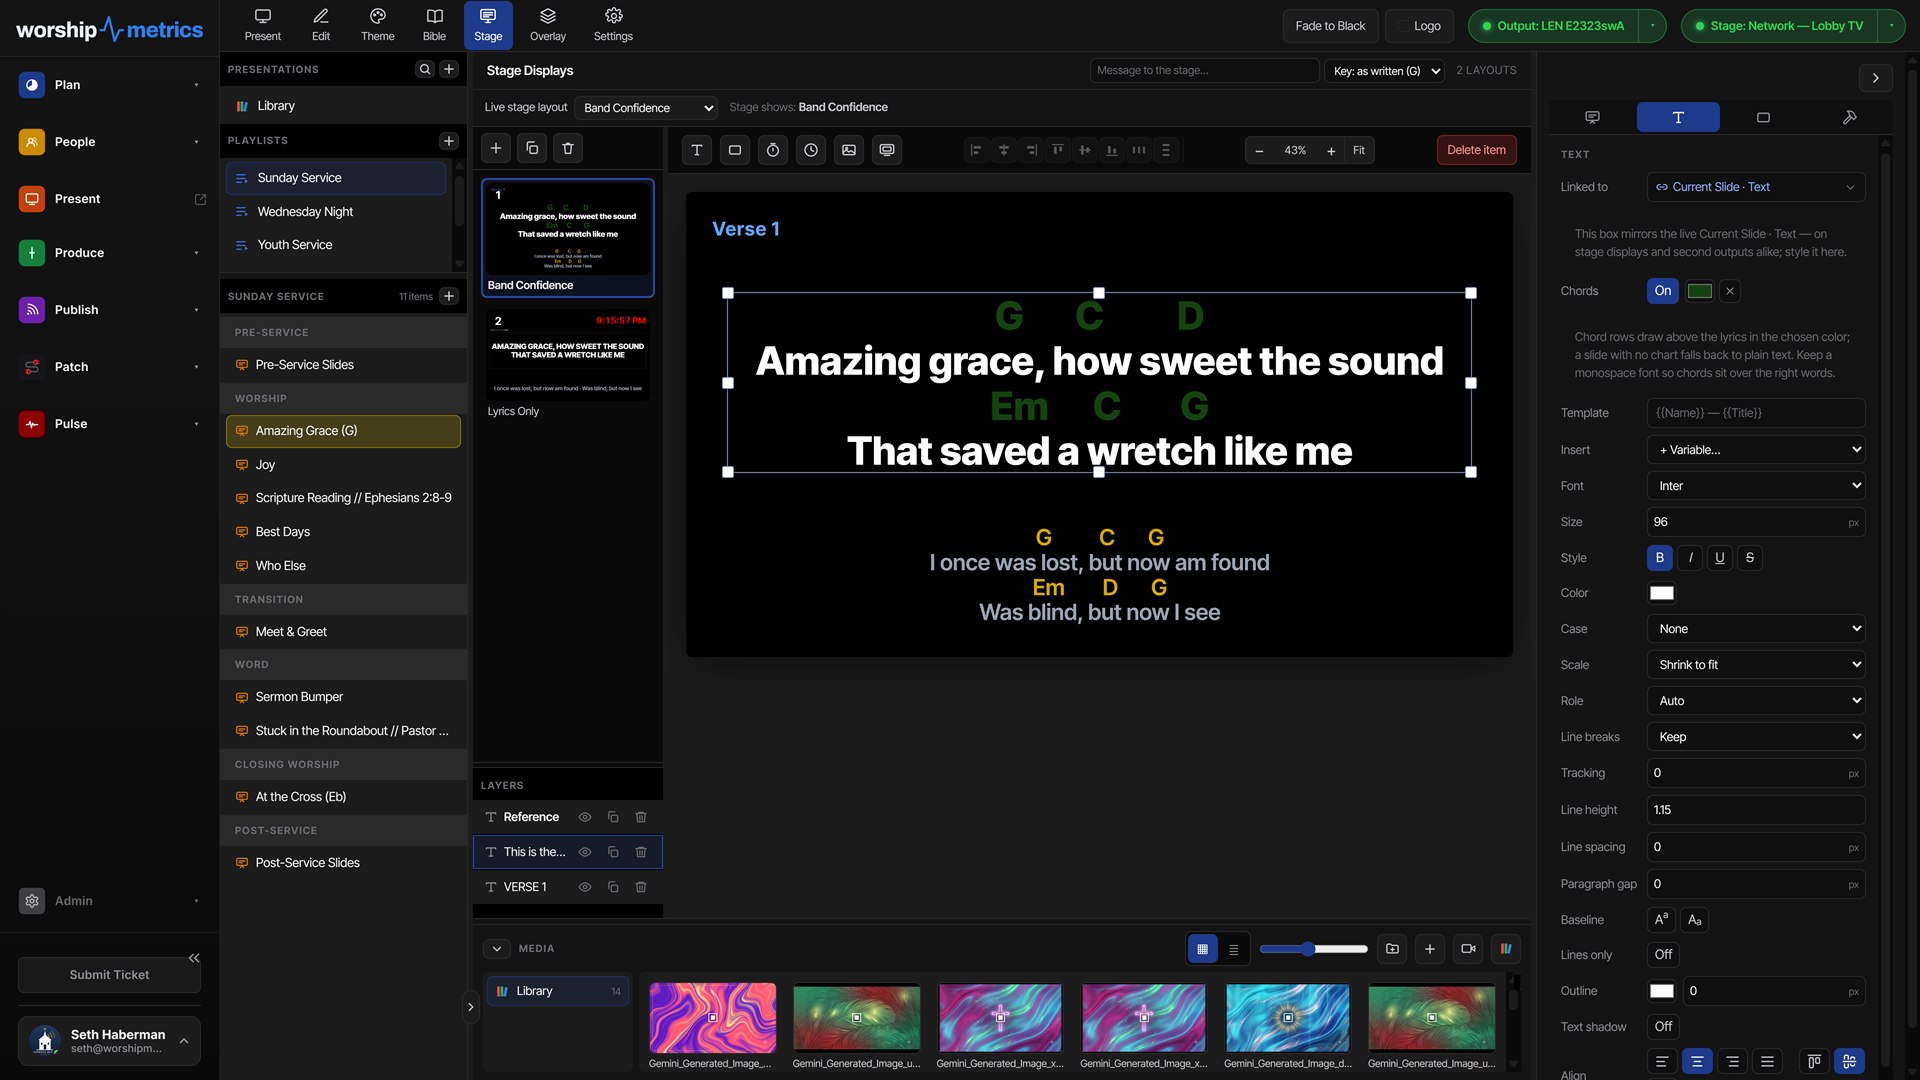
Task: Toggle Text shadow Off switch
Action: [1663, 1027]
